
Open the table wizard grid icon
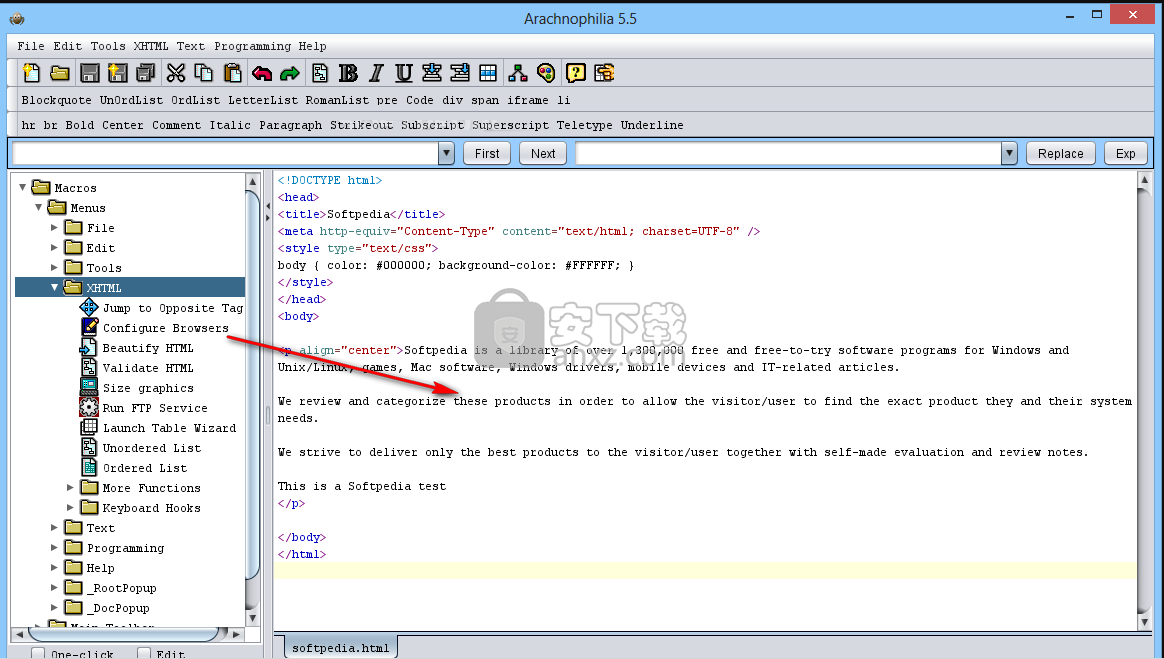click(488, 72)
